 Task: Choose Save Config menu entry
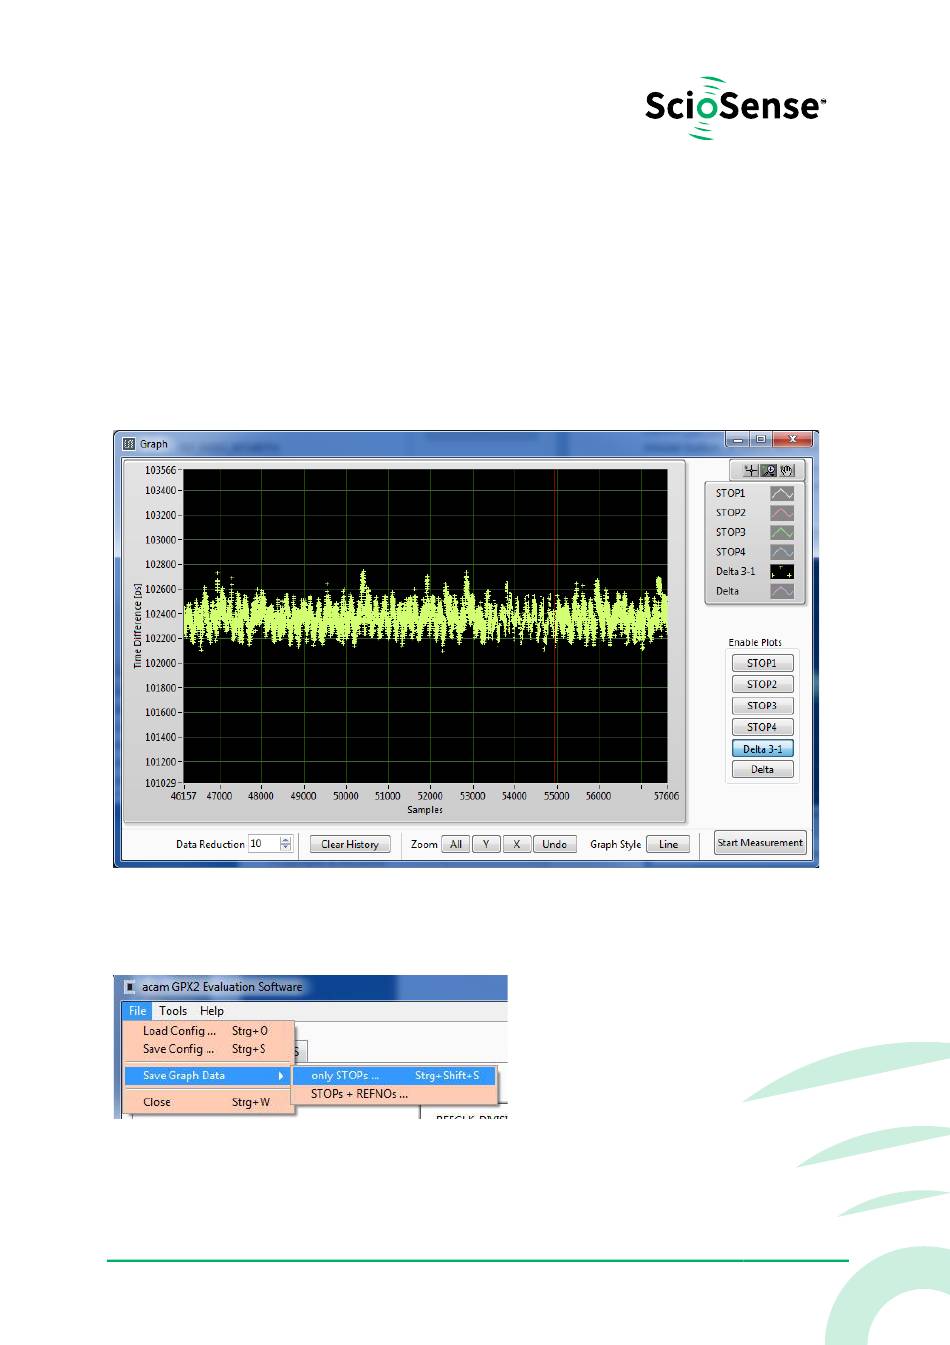coord(209,1049)
